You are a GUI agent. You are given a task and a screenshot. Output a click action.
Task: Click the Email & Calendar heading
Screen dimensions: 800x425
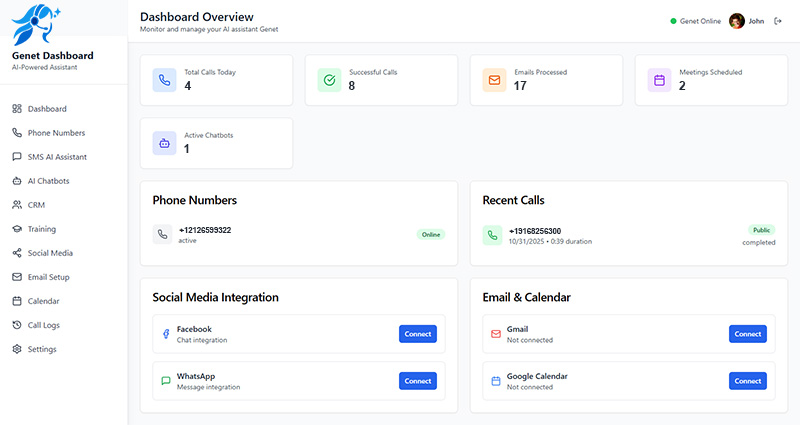pos(527,297)
